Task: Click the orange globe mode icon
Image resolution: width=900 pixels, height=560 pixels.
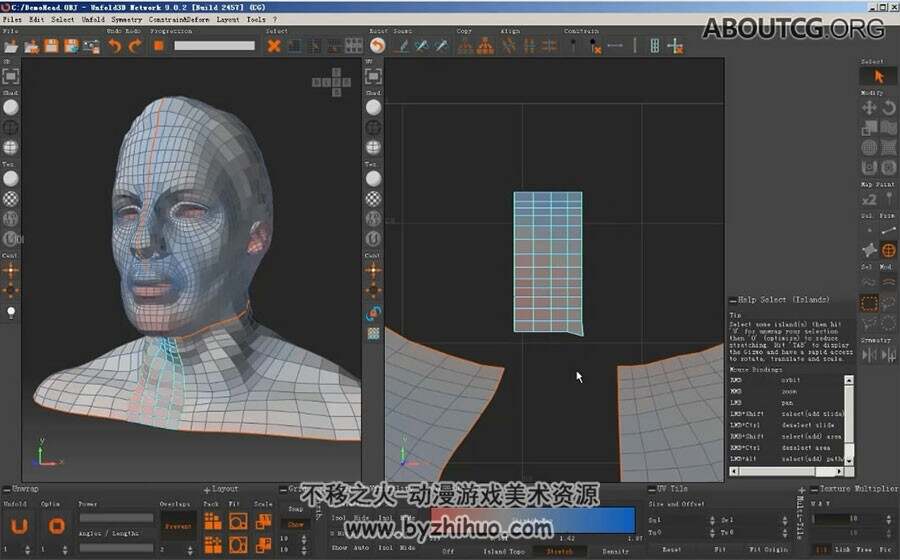Action: [889, 250]
